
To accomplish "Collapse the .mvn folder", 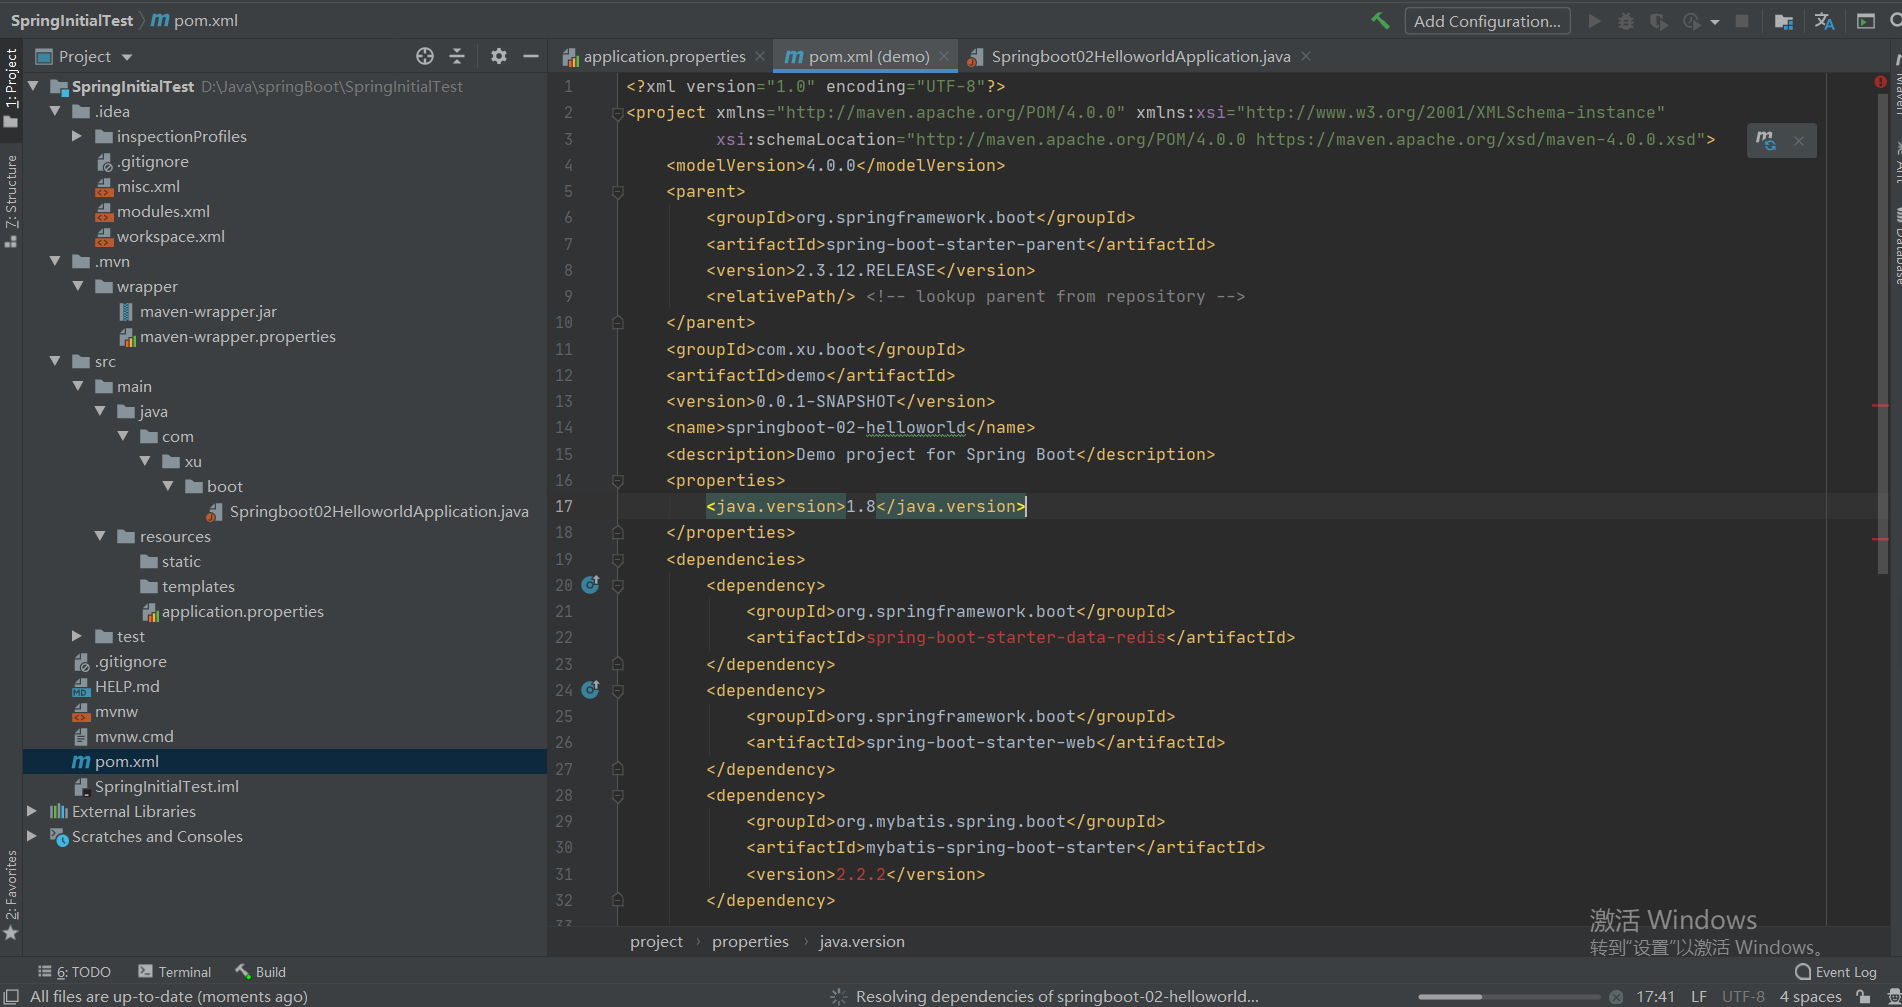I will point(55,261).
